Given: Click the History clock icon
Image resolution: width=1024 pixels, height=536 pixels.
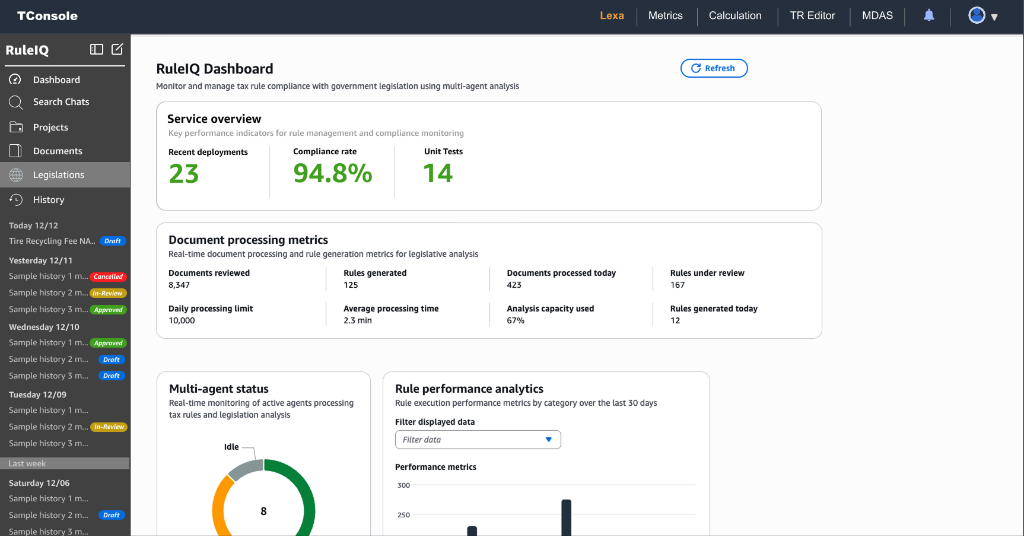Looking at the screenshot, I should pos(15,200).
